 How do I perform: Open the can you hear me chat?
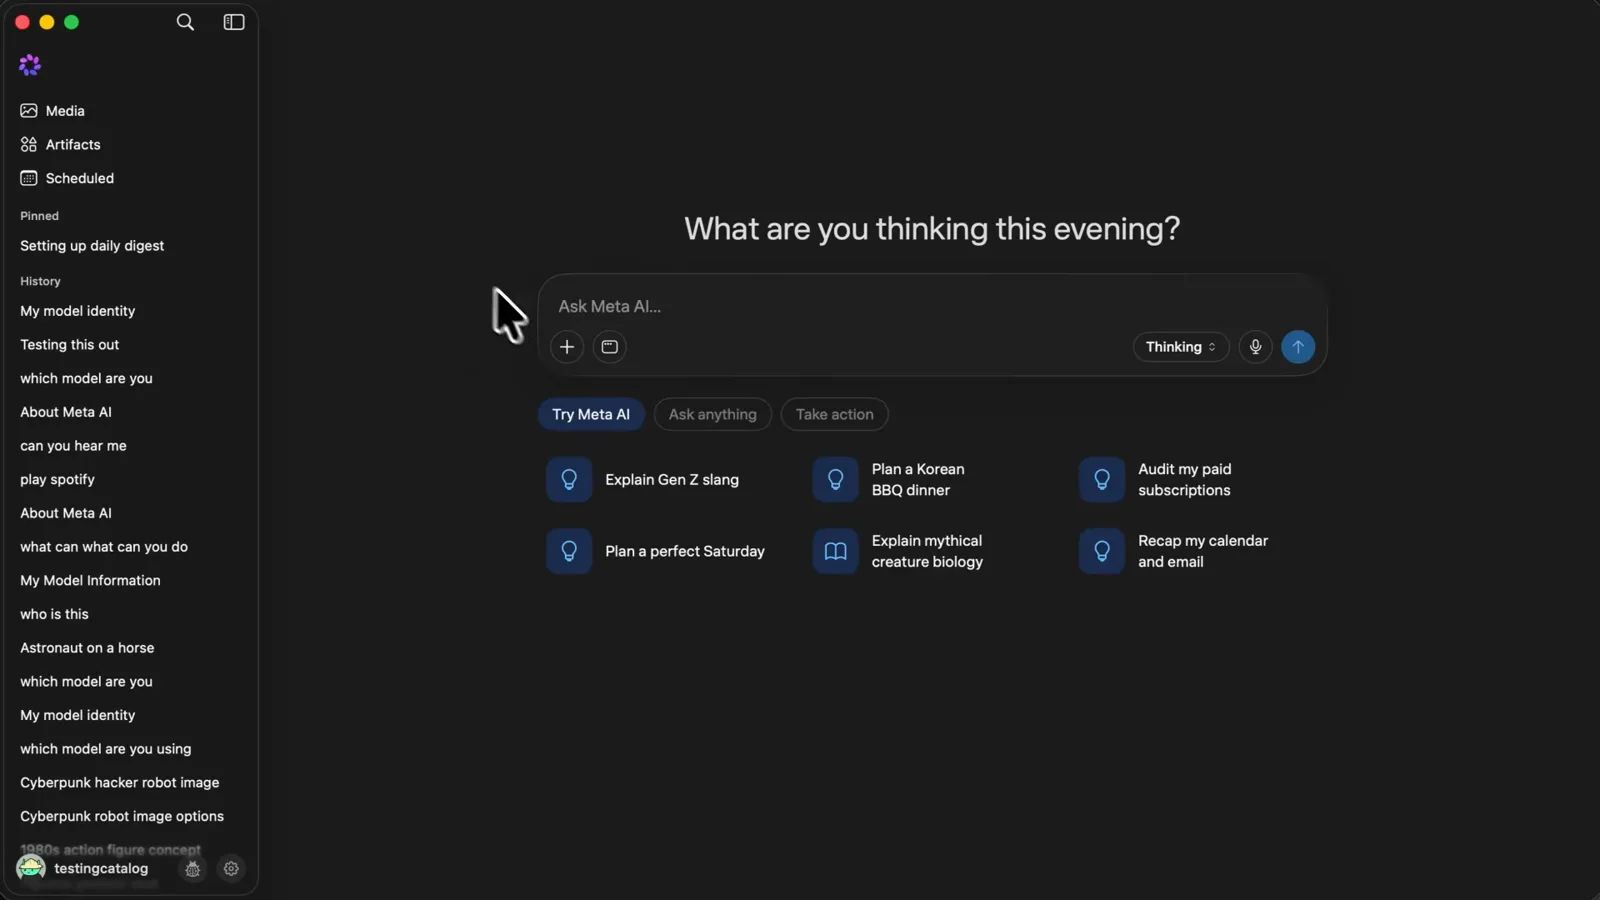(73, 446)
